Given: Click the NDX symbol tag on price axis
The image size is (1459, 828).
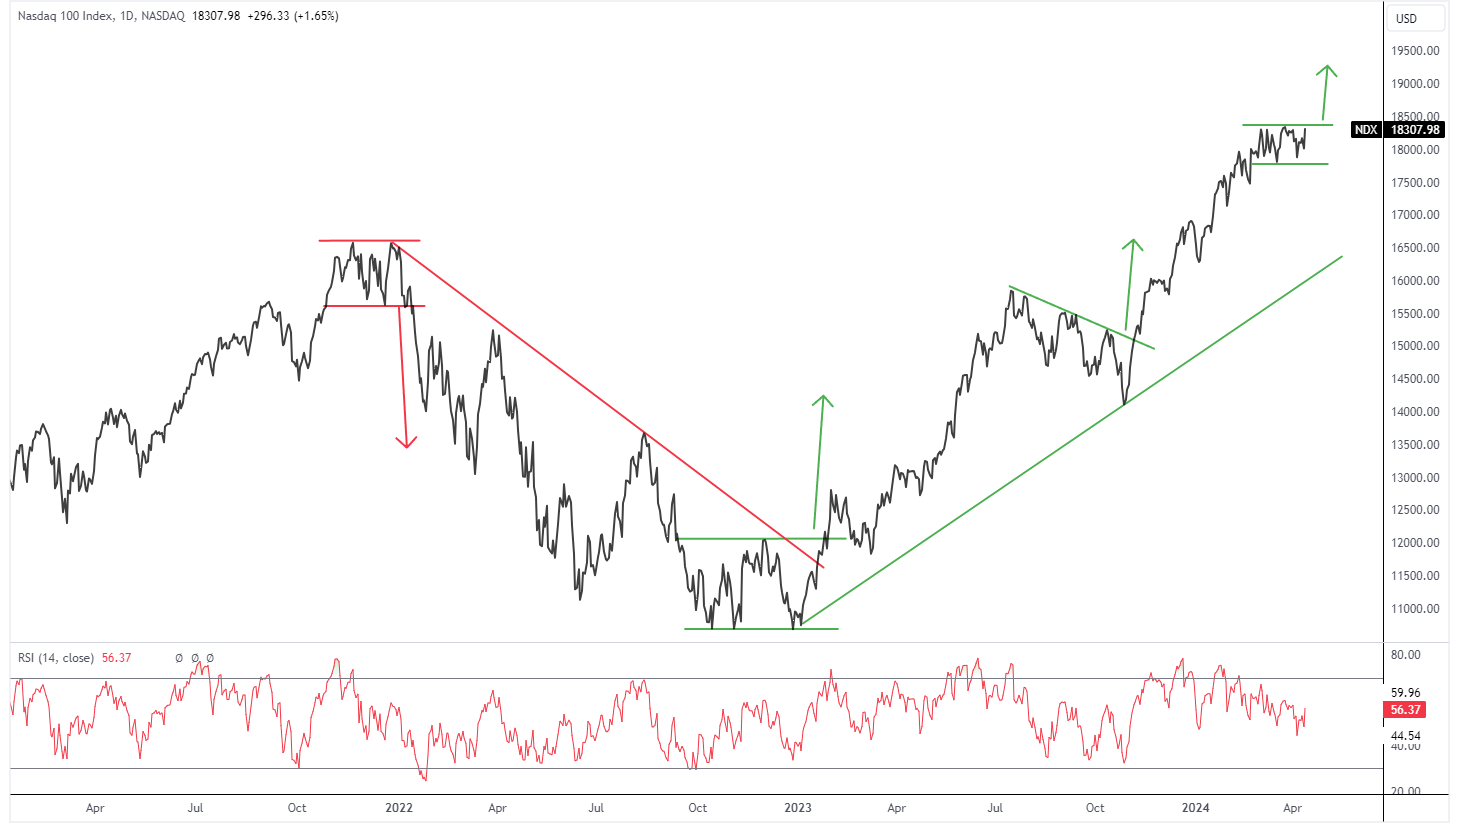Looking at the screenshot, I should [1366, 130].
